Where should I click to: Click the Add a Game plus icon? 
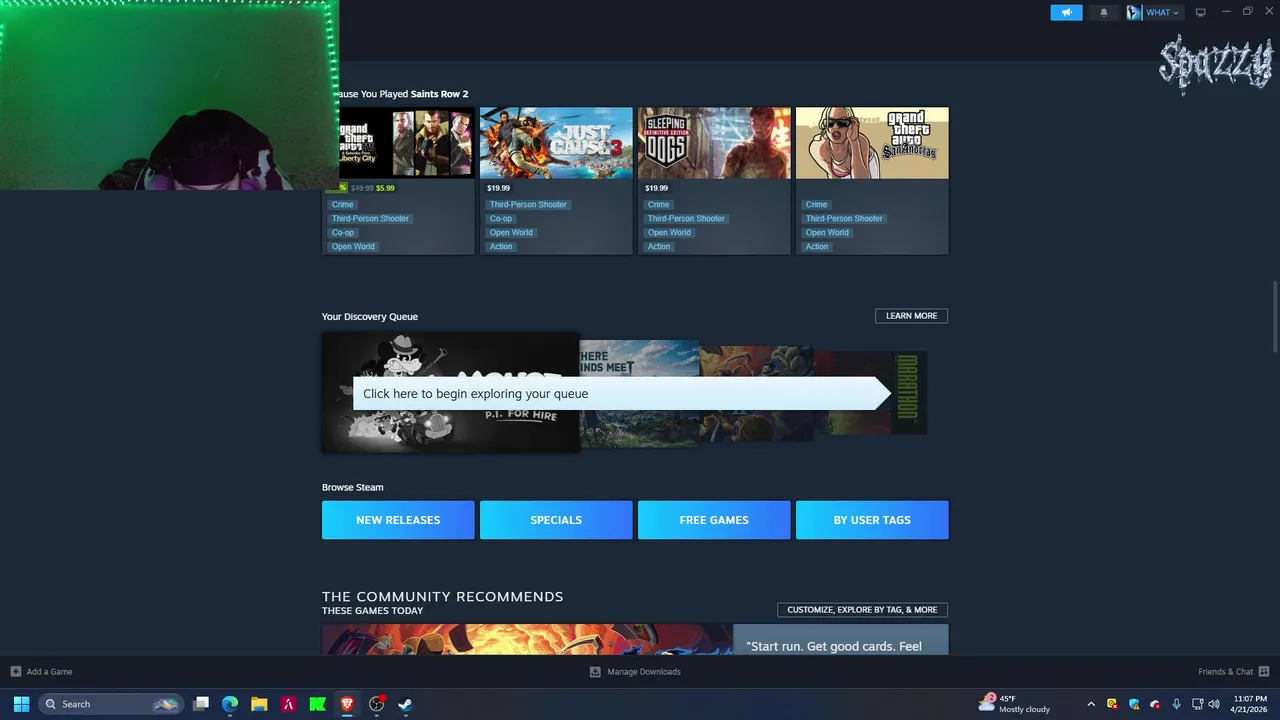click(15, 672)
